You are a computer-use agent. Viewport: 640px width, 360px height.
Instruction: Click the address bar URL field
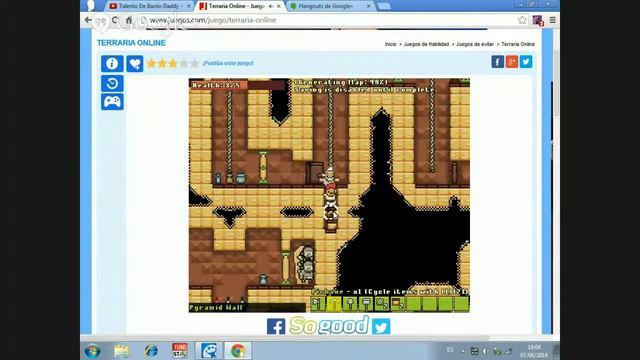[327, 20]
